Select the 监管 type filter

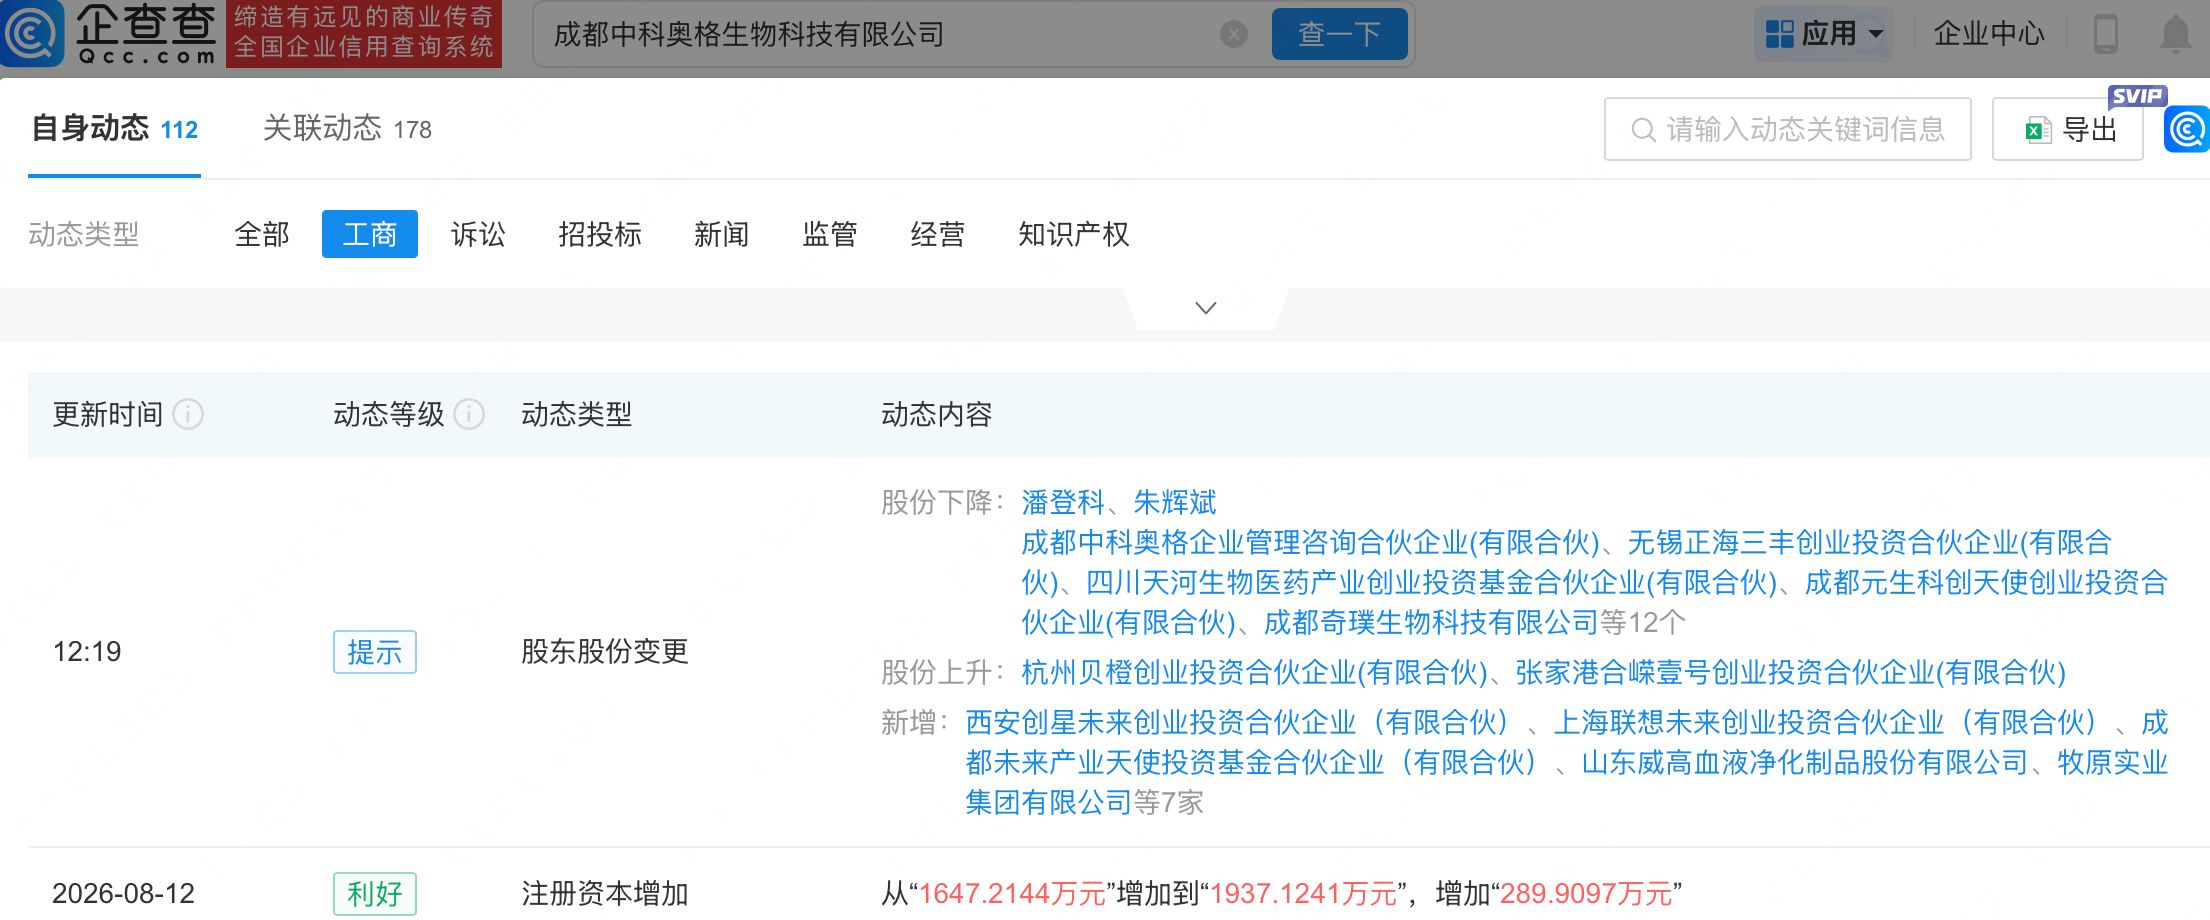pyautogui.click(x=830, y=234)
